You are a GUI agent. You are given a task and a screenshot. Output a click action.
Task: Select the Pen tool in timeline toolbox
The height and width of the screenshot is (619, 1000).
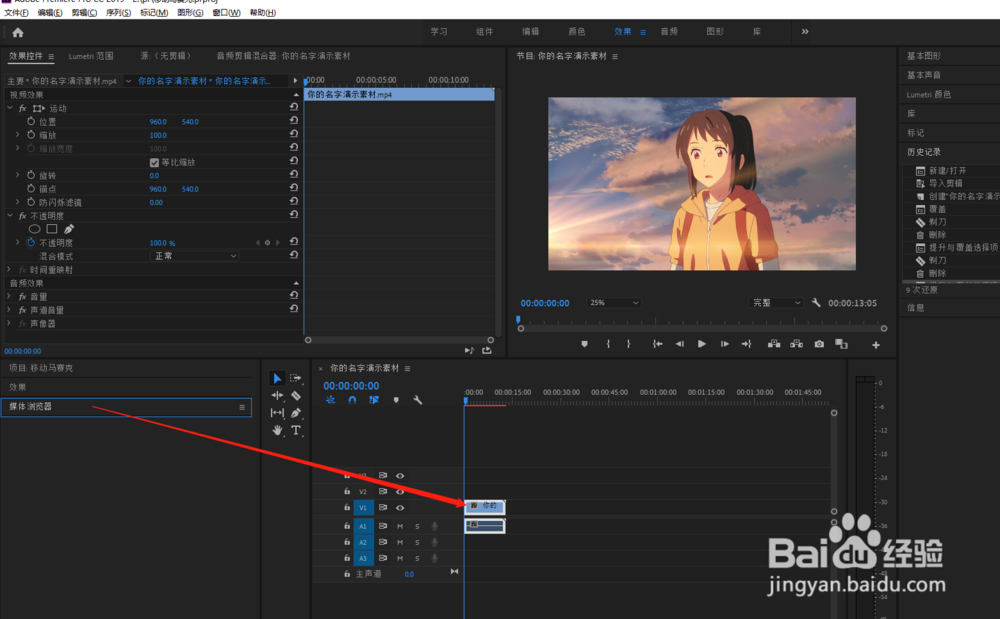(296, 413)
